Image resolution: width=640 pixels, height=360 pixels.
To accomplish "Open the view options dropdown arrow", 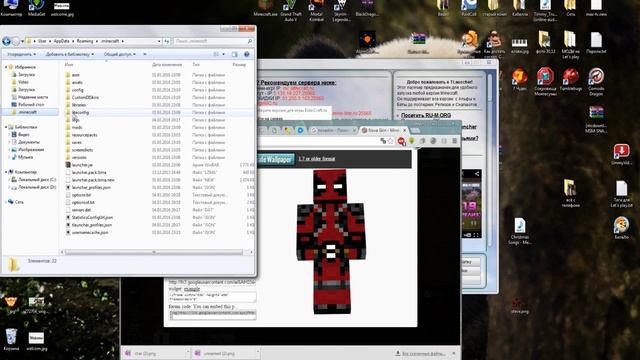I will (x=223, y=54).
